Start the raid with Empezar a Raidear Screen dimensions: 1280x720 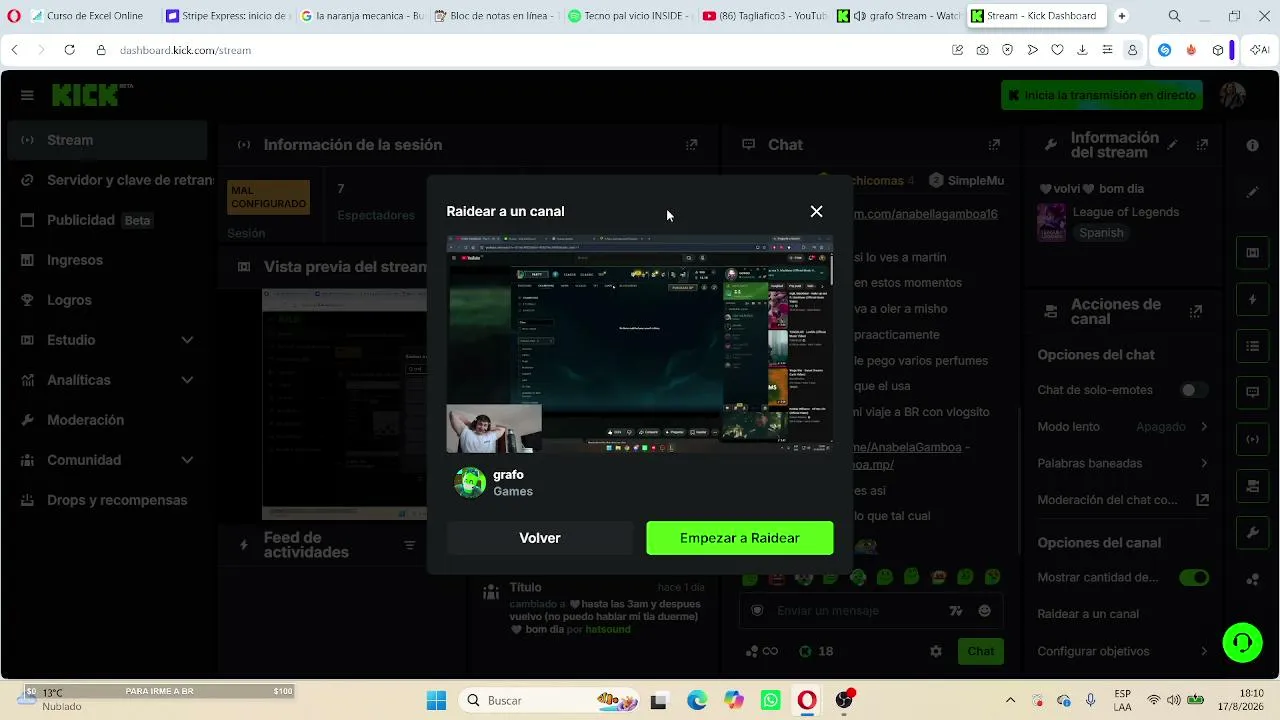[740, 538]
